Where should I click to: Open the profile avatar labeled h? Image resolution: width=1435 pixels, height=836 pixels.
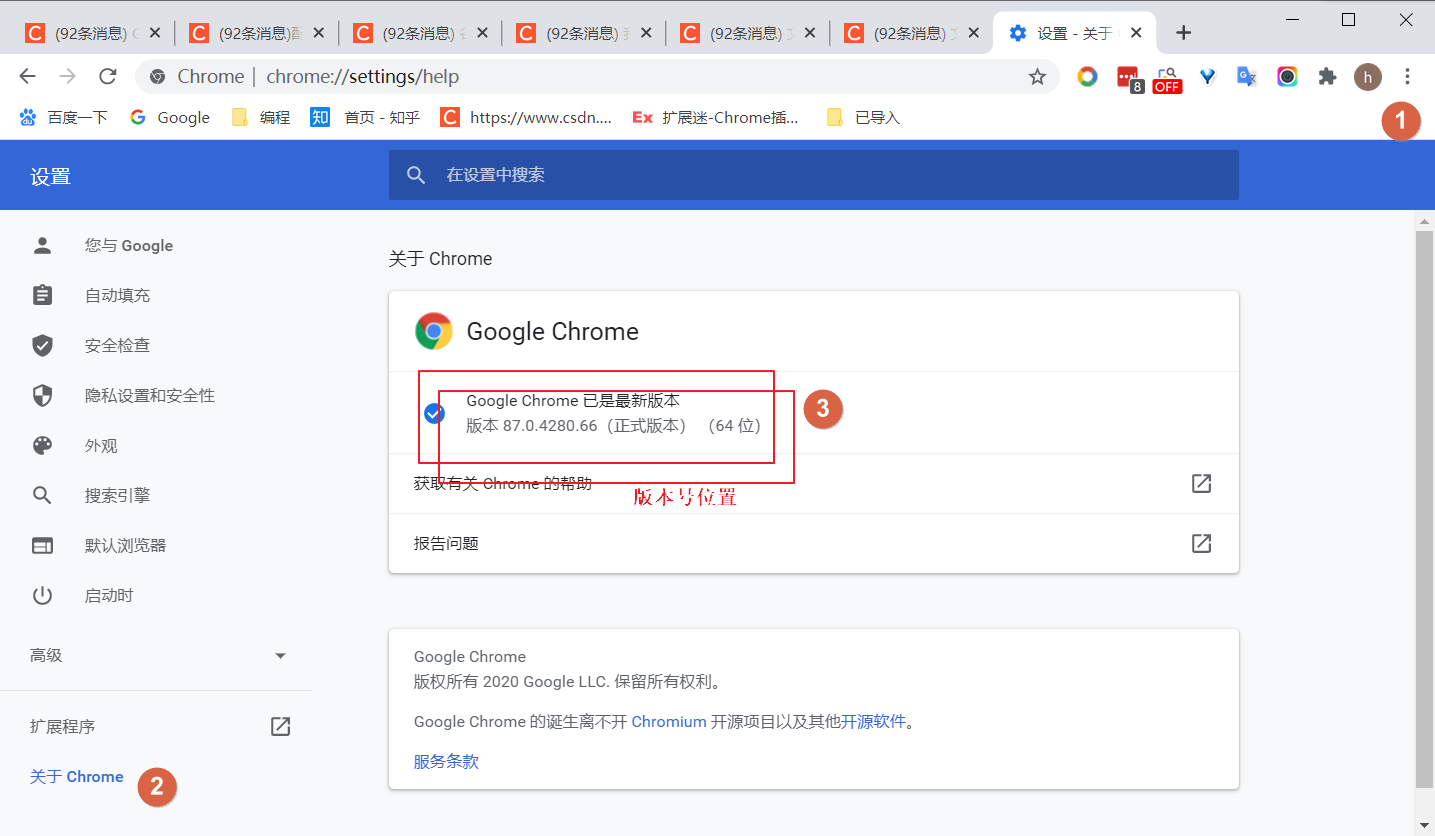pyautogui.click(x=1367, y=77)
